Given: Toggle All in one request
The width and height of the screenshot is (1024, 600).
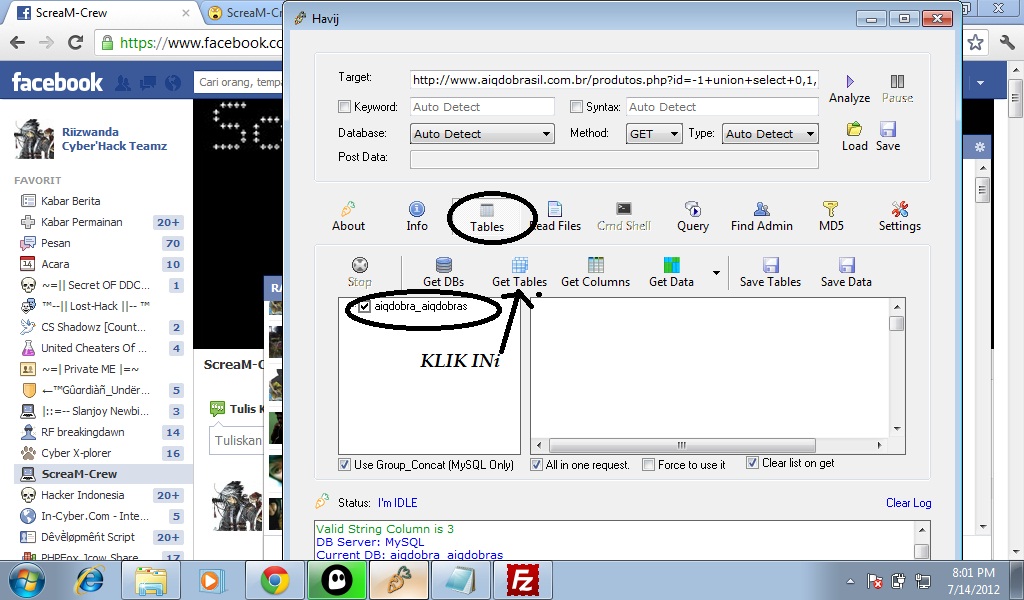Looking at the screenshot, I should [536, 465].
